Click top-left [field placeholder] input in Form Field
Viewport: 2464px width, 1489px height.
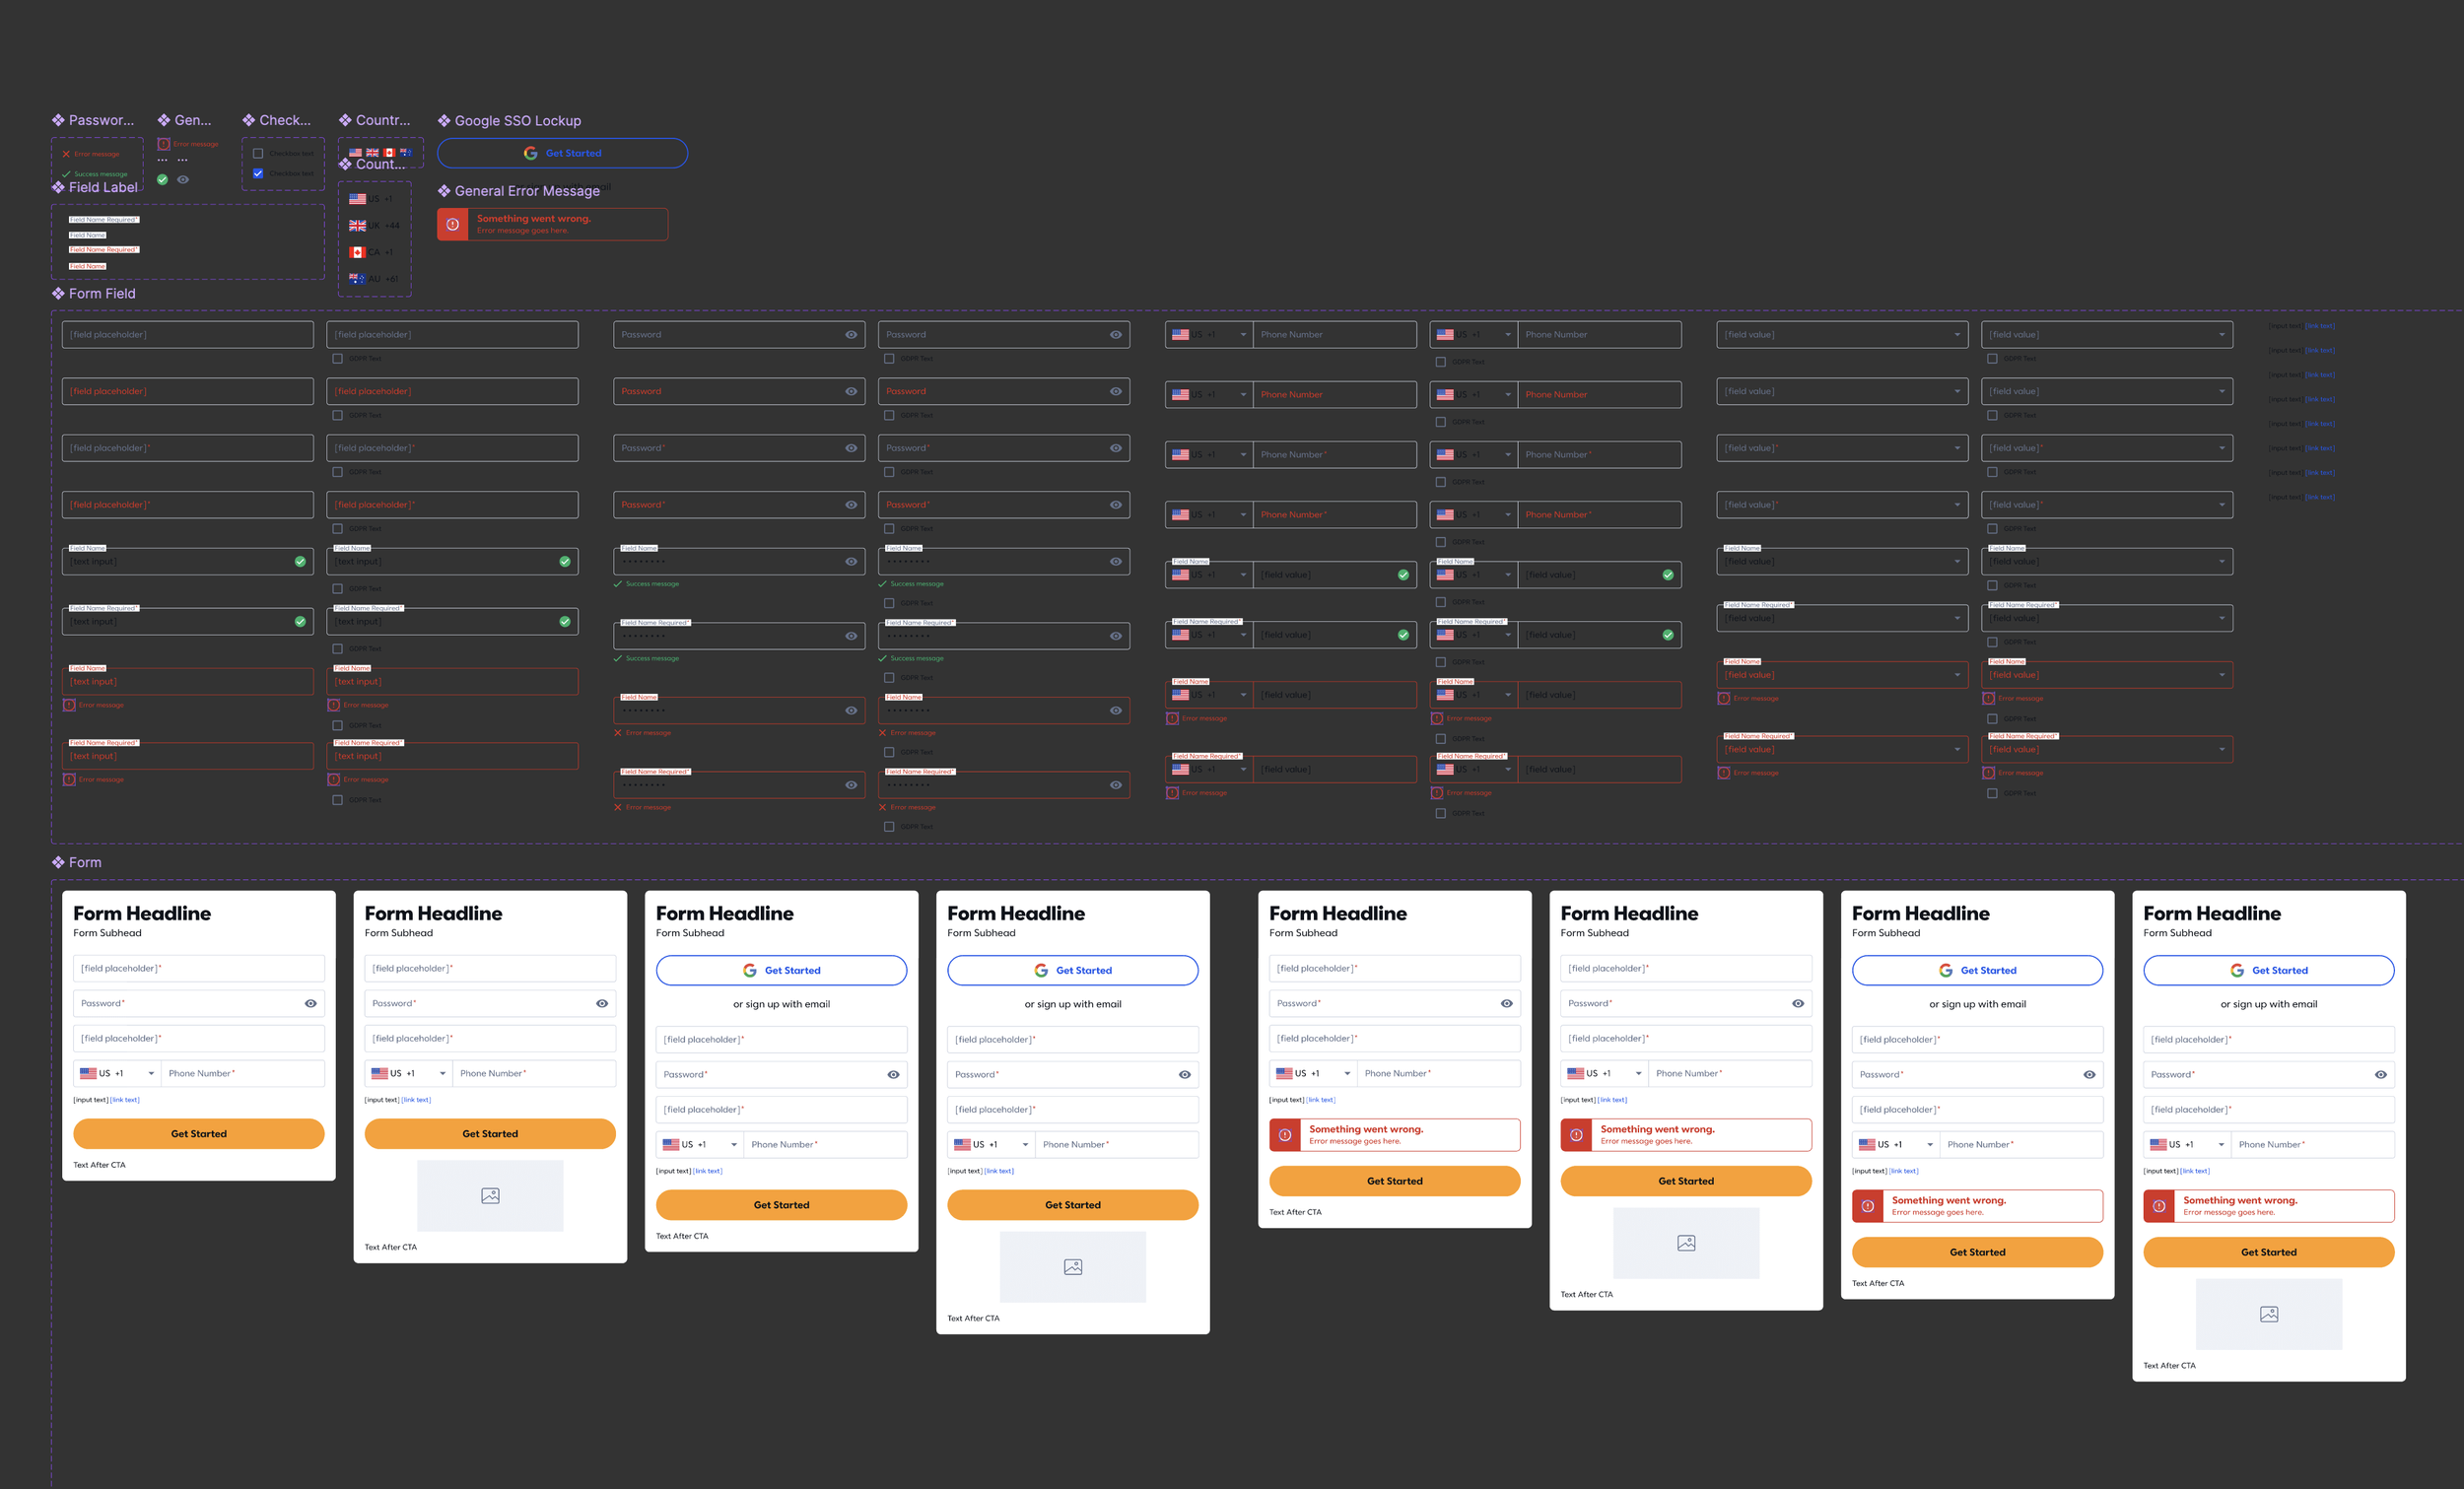[x=187, y=335]
